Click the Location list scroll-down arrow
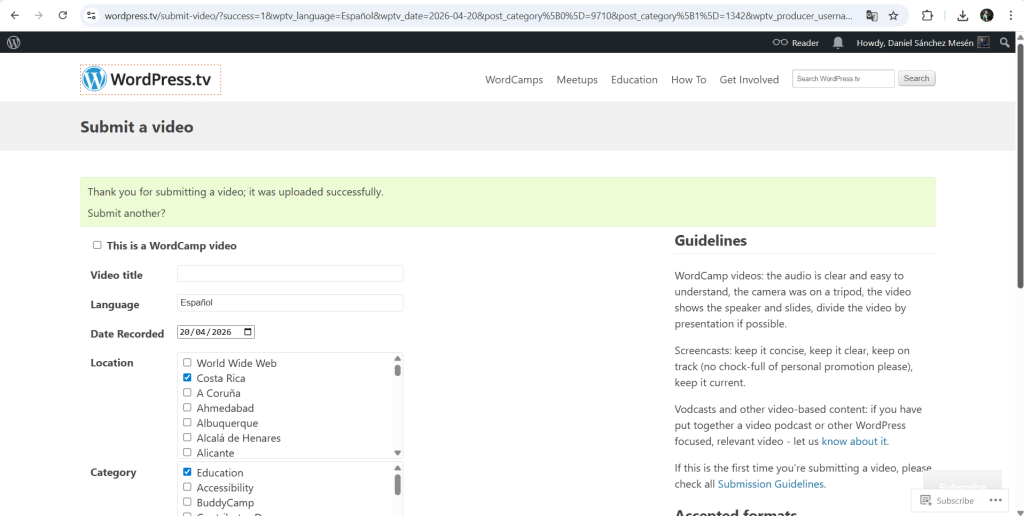1024x516 pixels. coord(397,453)
